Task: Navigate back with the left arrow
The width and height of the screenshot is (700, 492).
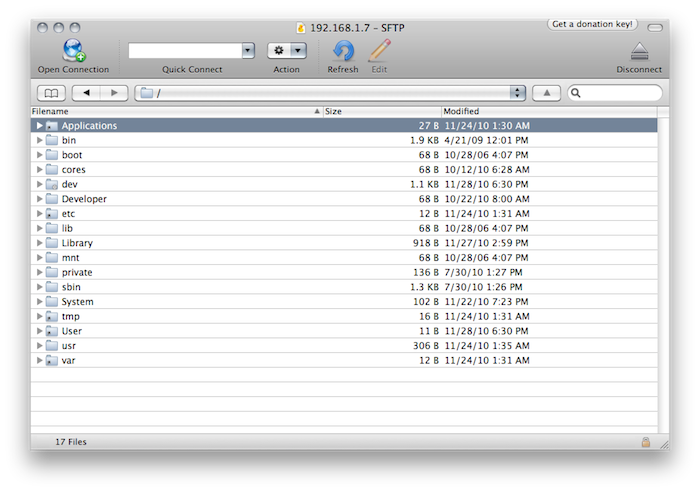Action: coord(88,93)
